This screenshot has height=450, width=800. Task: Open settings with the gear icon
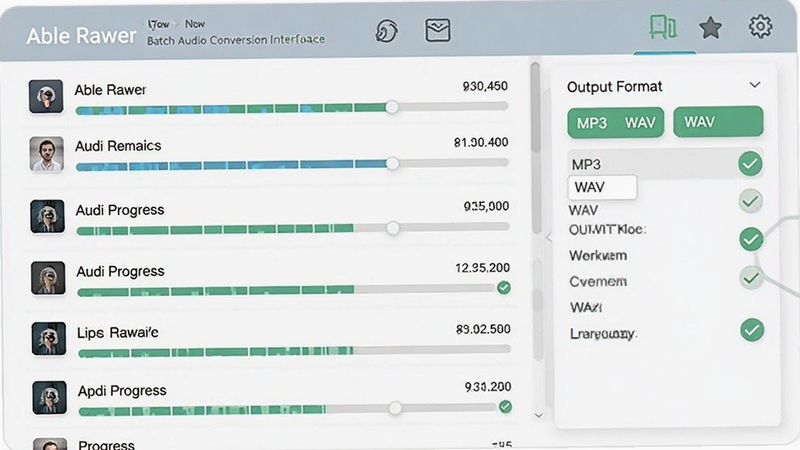pos(760,27)
